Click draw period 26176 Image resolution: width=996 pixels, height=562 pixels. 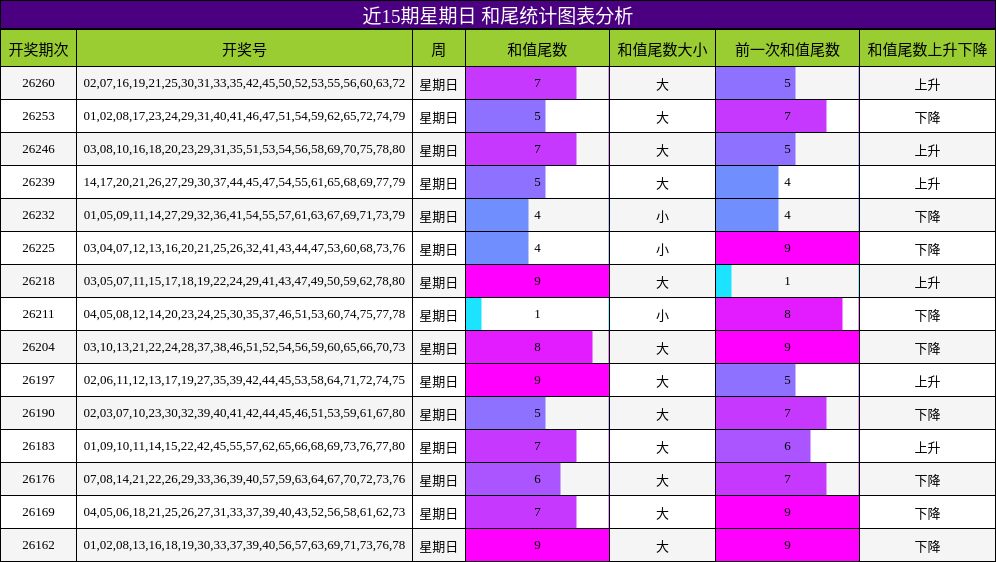[x=38, y=479]
